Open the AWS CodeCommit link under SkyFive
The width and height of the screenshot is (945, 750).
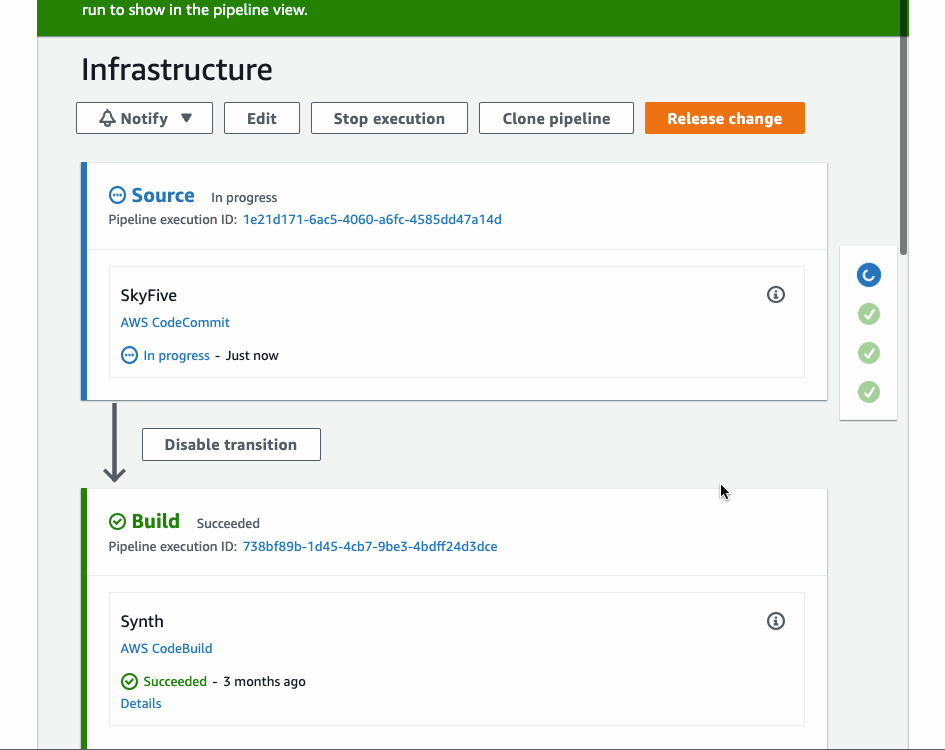[175, 322]
